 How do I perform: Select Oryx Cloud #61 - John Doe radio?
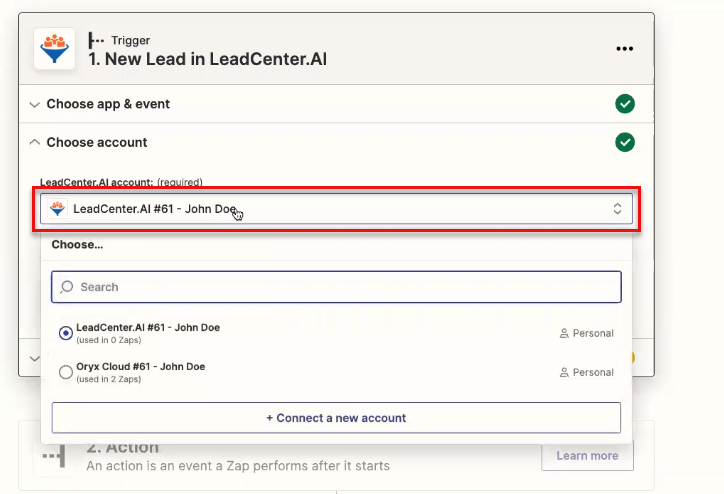[x=66, y=372]
